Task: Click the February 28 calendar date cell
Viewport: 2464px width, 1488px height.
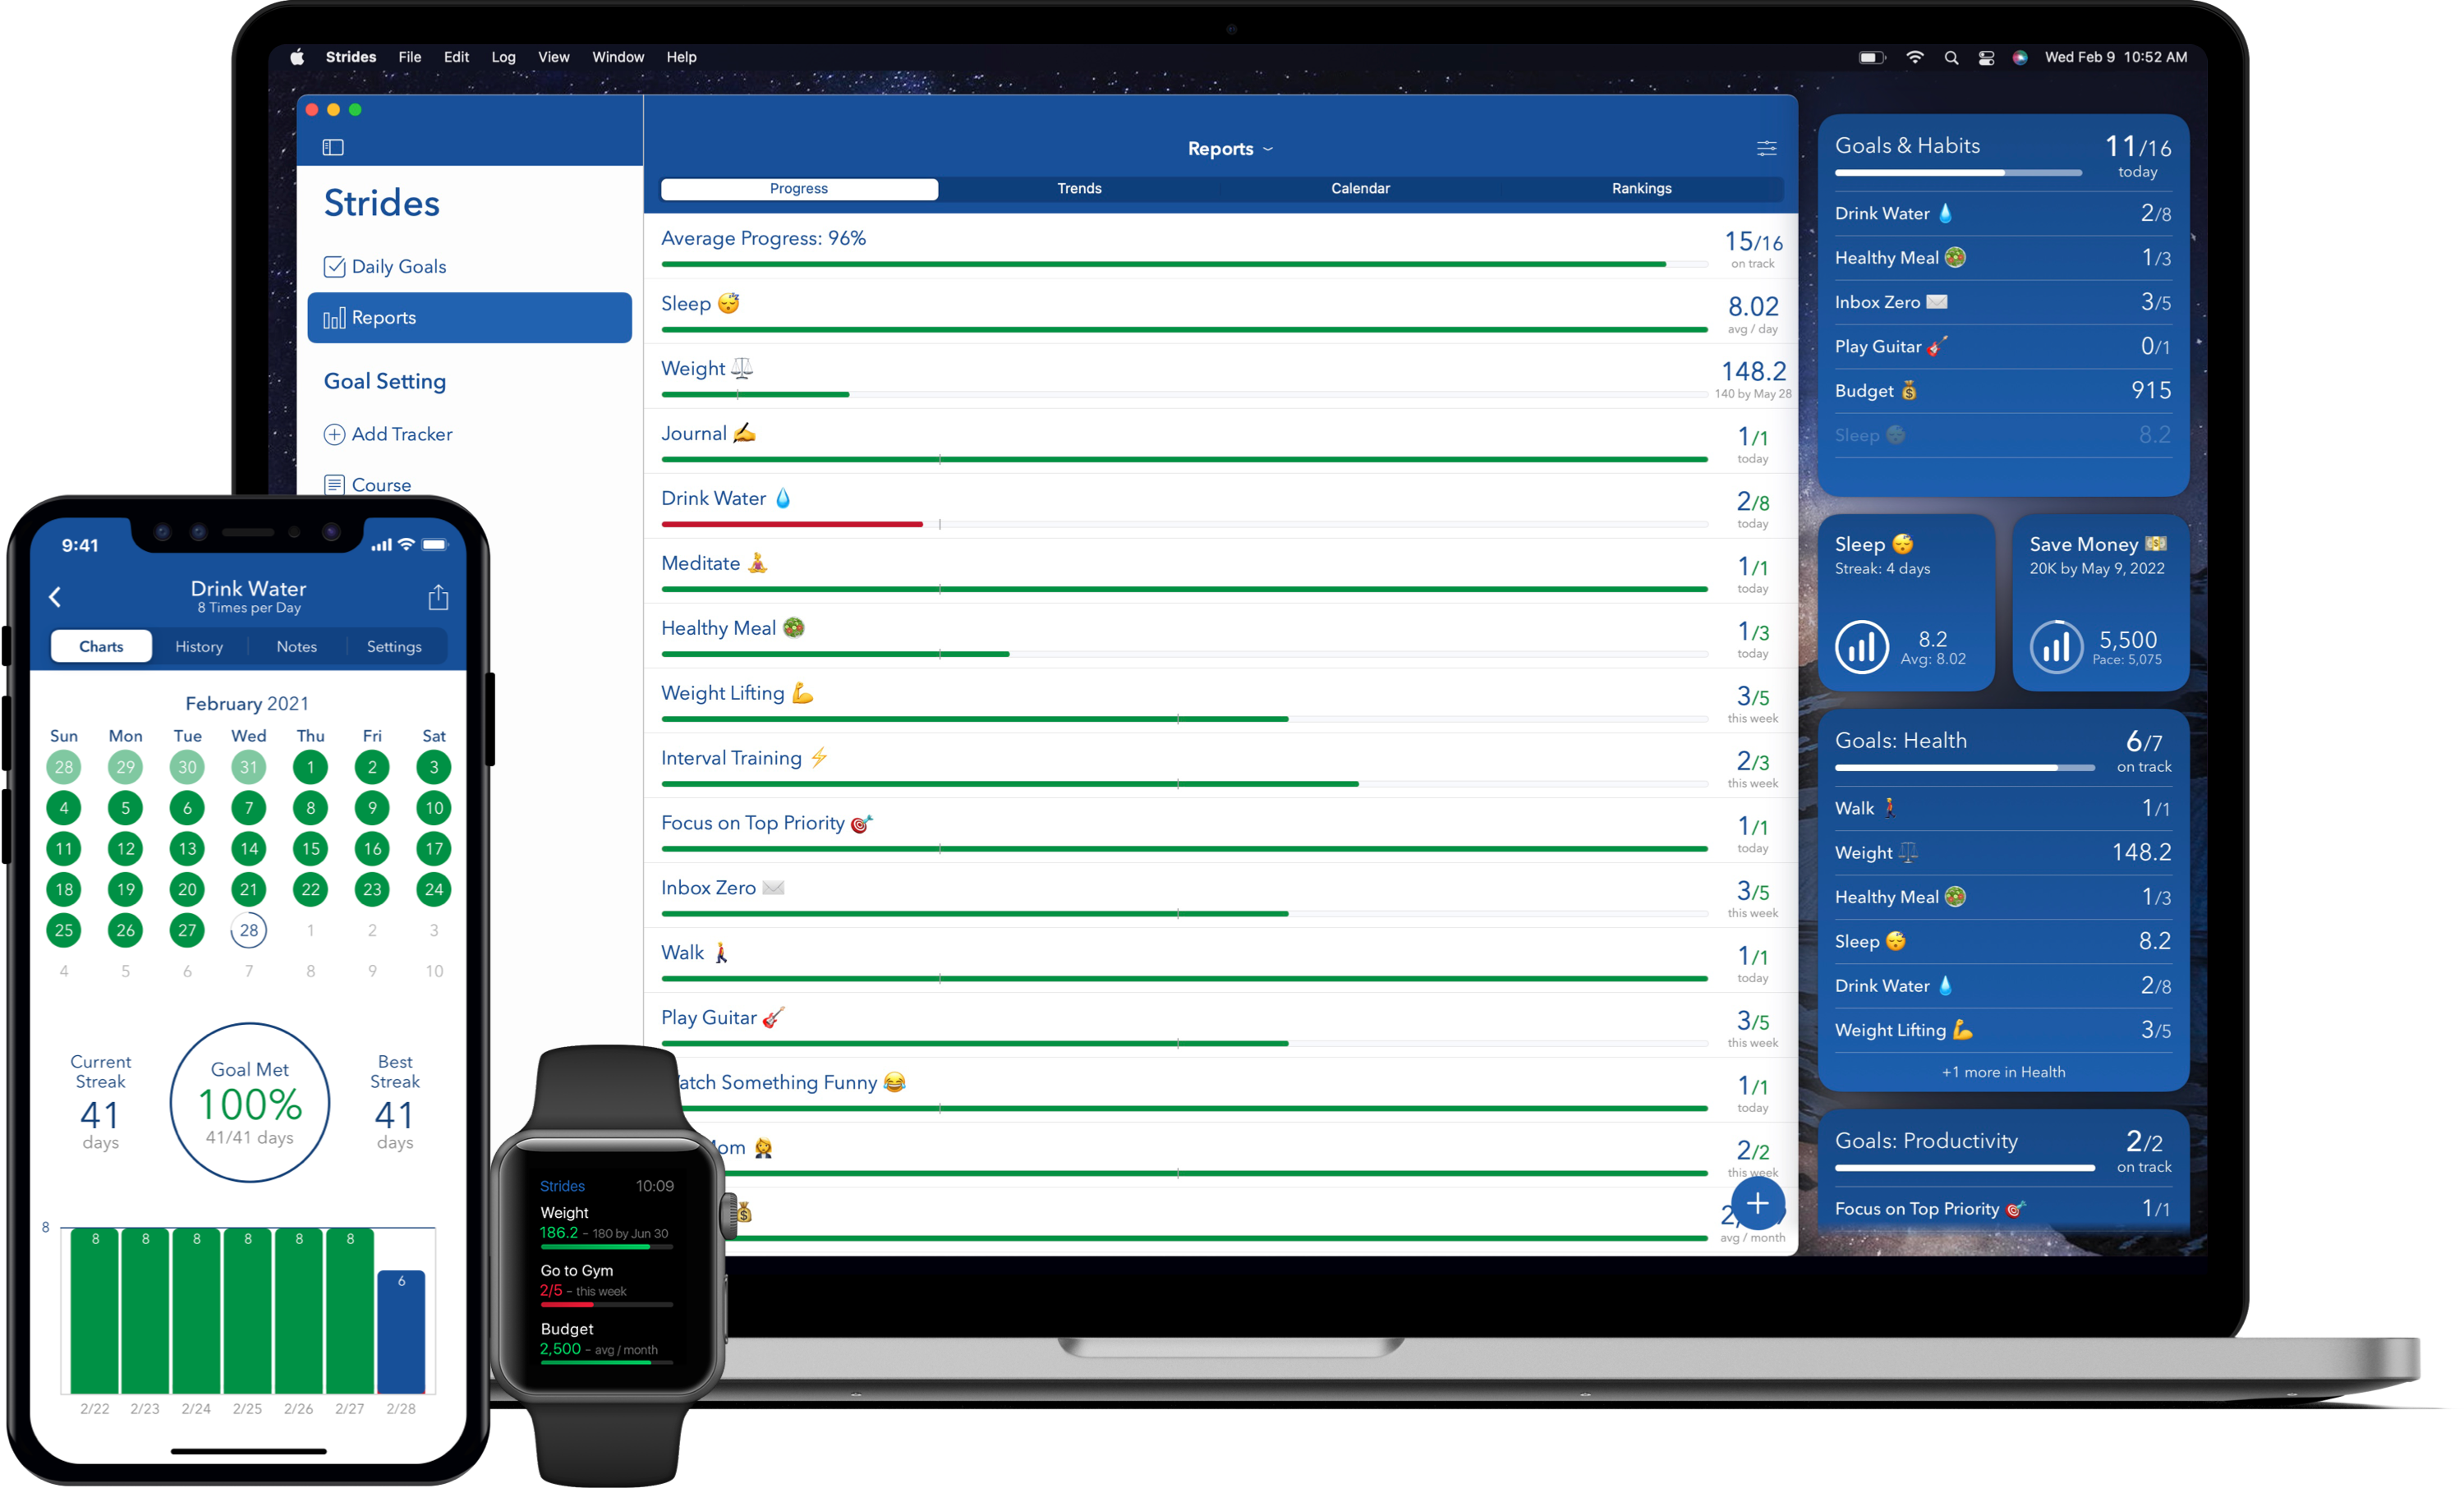Action: click(246, 929)
